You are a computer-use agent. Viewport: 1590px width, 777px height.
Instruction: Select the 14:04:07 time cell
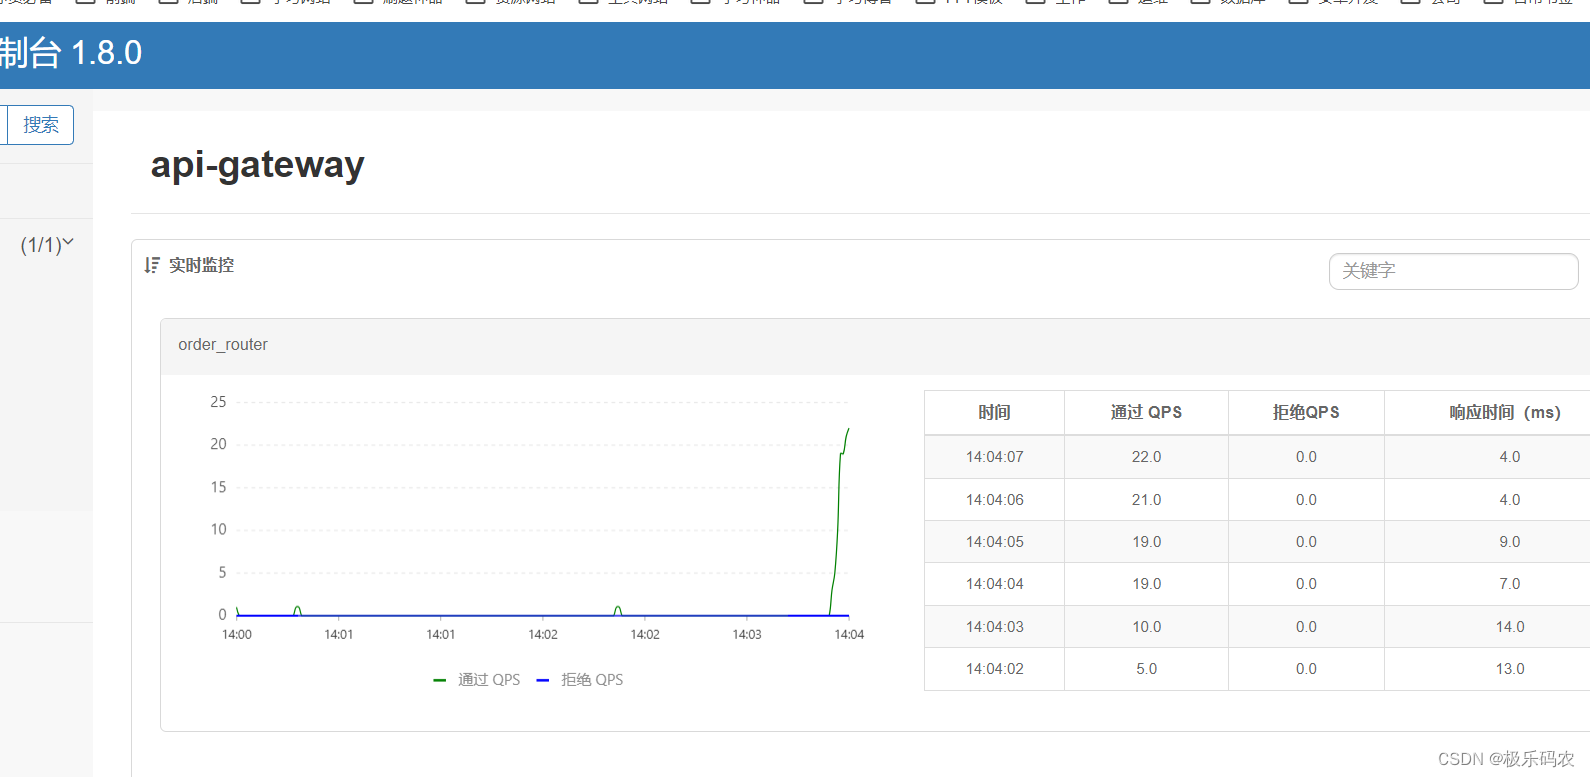click(x=994, y=457)
